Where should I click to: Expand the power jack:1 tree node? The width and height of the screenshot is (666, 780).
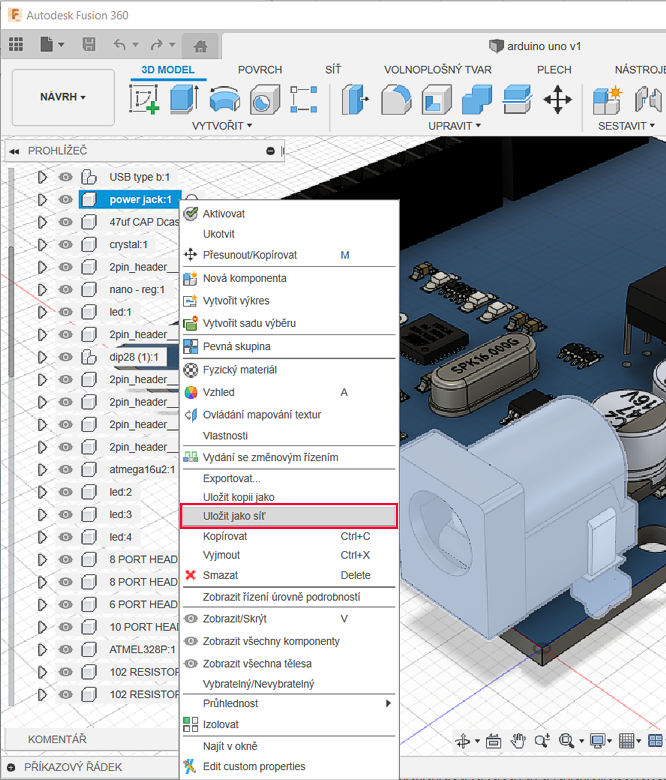(x=42, y=199)
